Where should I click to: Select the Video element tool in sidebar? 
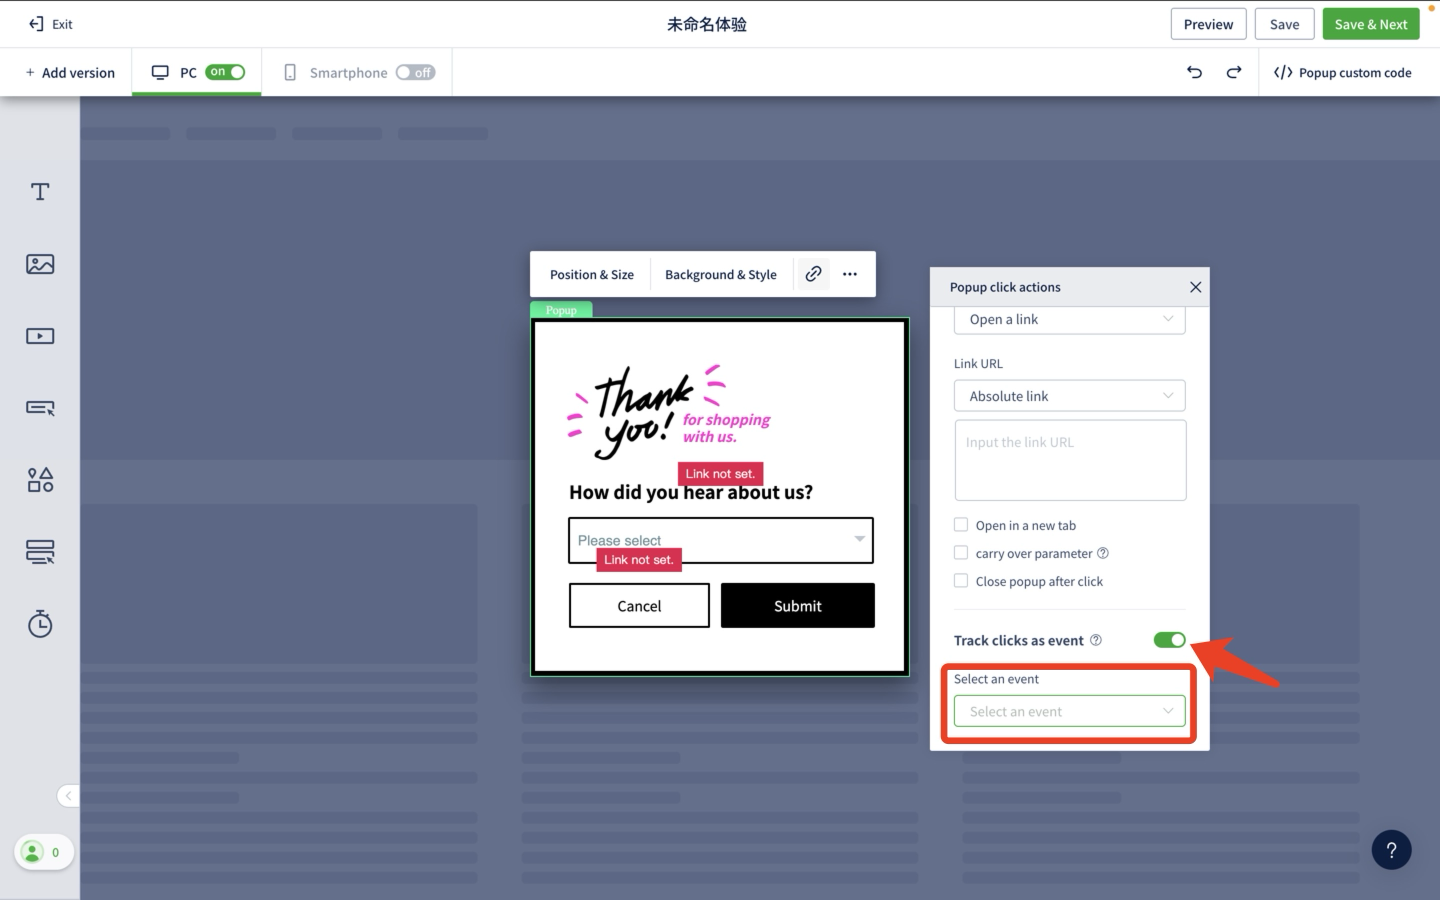pos(40,336)
